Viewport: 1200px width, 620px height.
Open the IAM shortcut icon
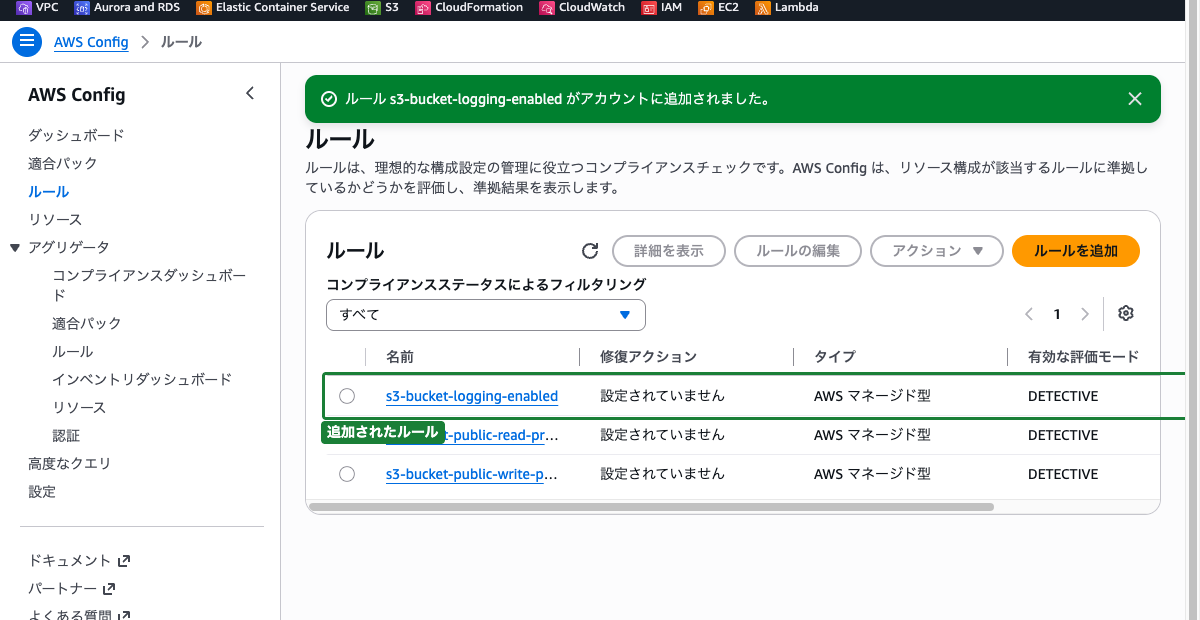click(649, 8)
